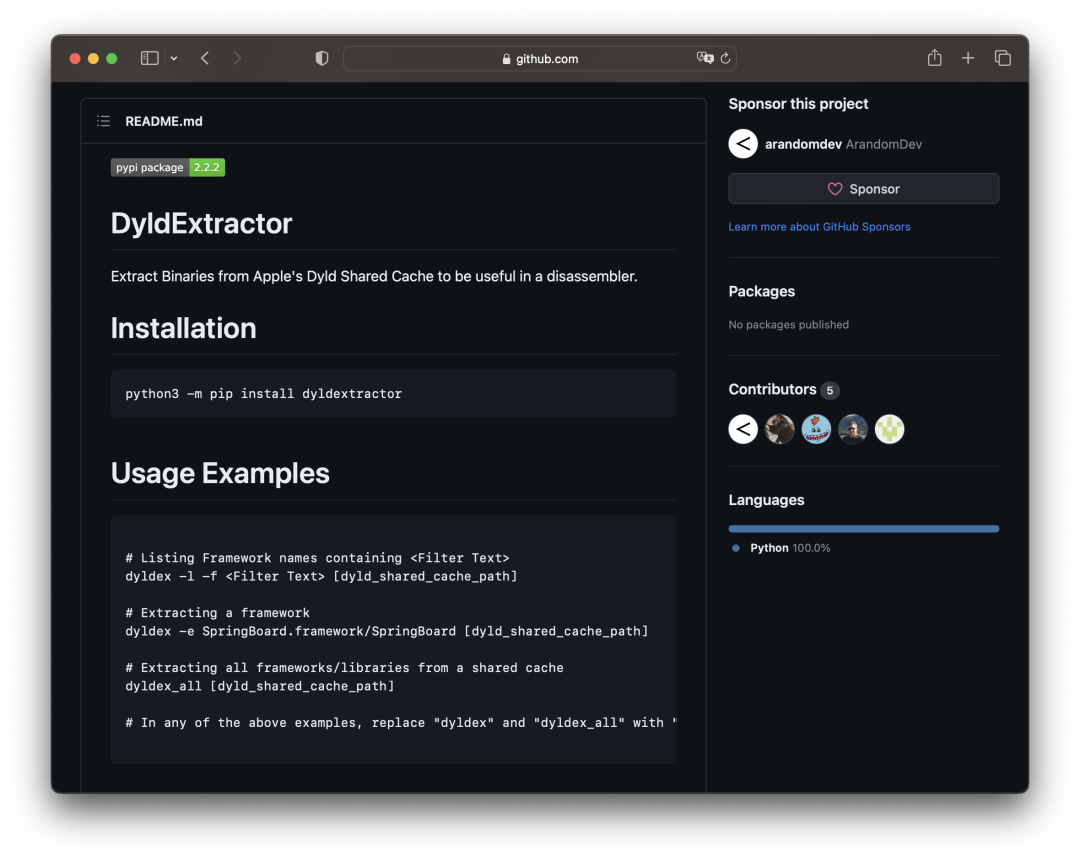Open the privacy shield report
The image size is (1080, 861).
coord(322,59)
